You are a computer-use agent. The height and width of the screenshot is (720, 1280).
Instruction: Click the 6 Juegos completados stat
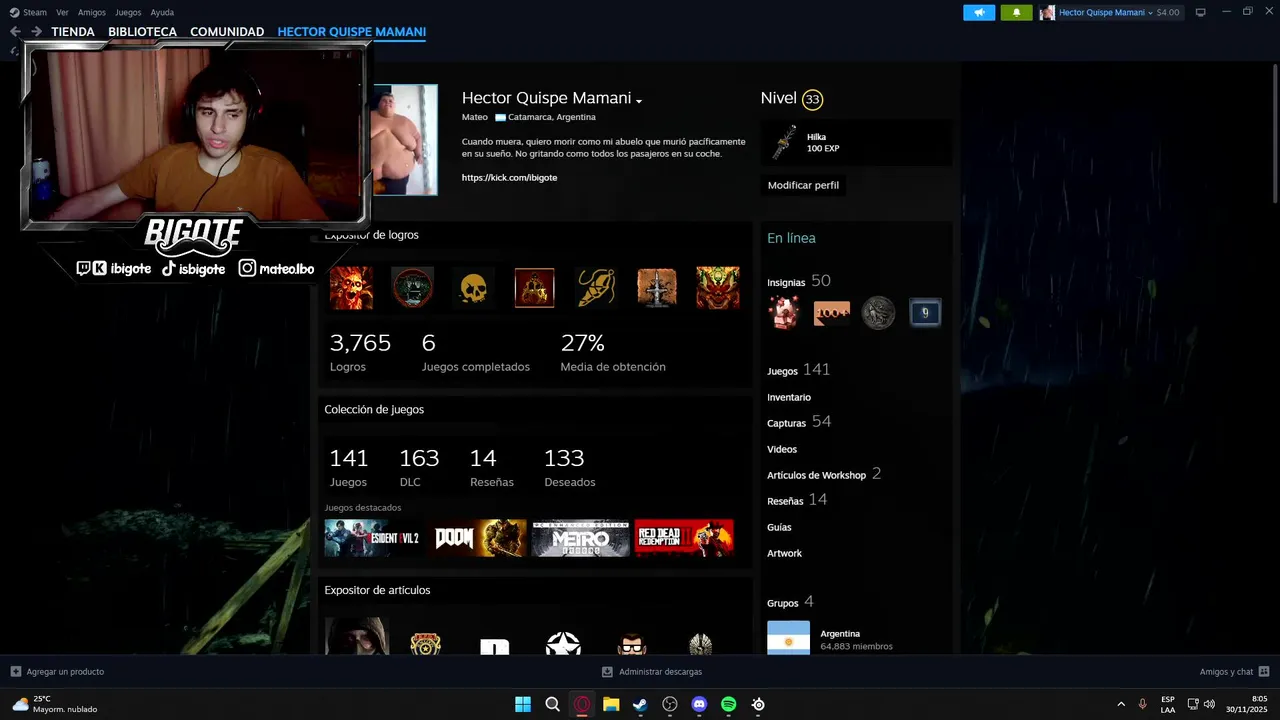pos(476,353)
